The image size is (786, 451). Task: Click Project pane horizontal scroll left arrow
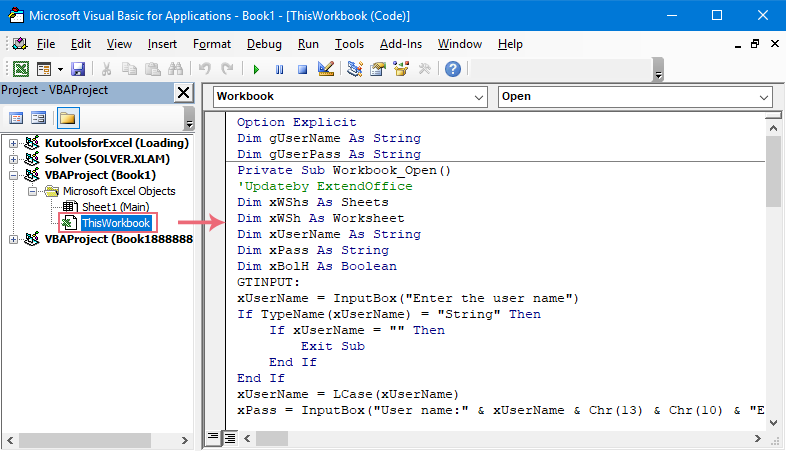(10, 440)
